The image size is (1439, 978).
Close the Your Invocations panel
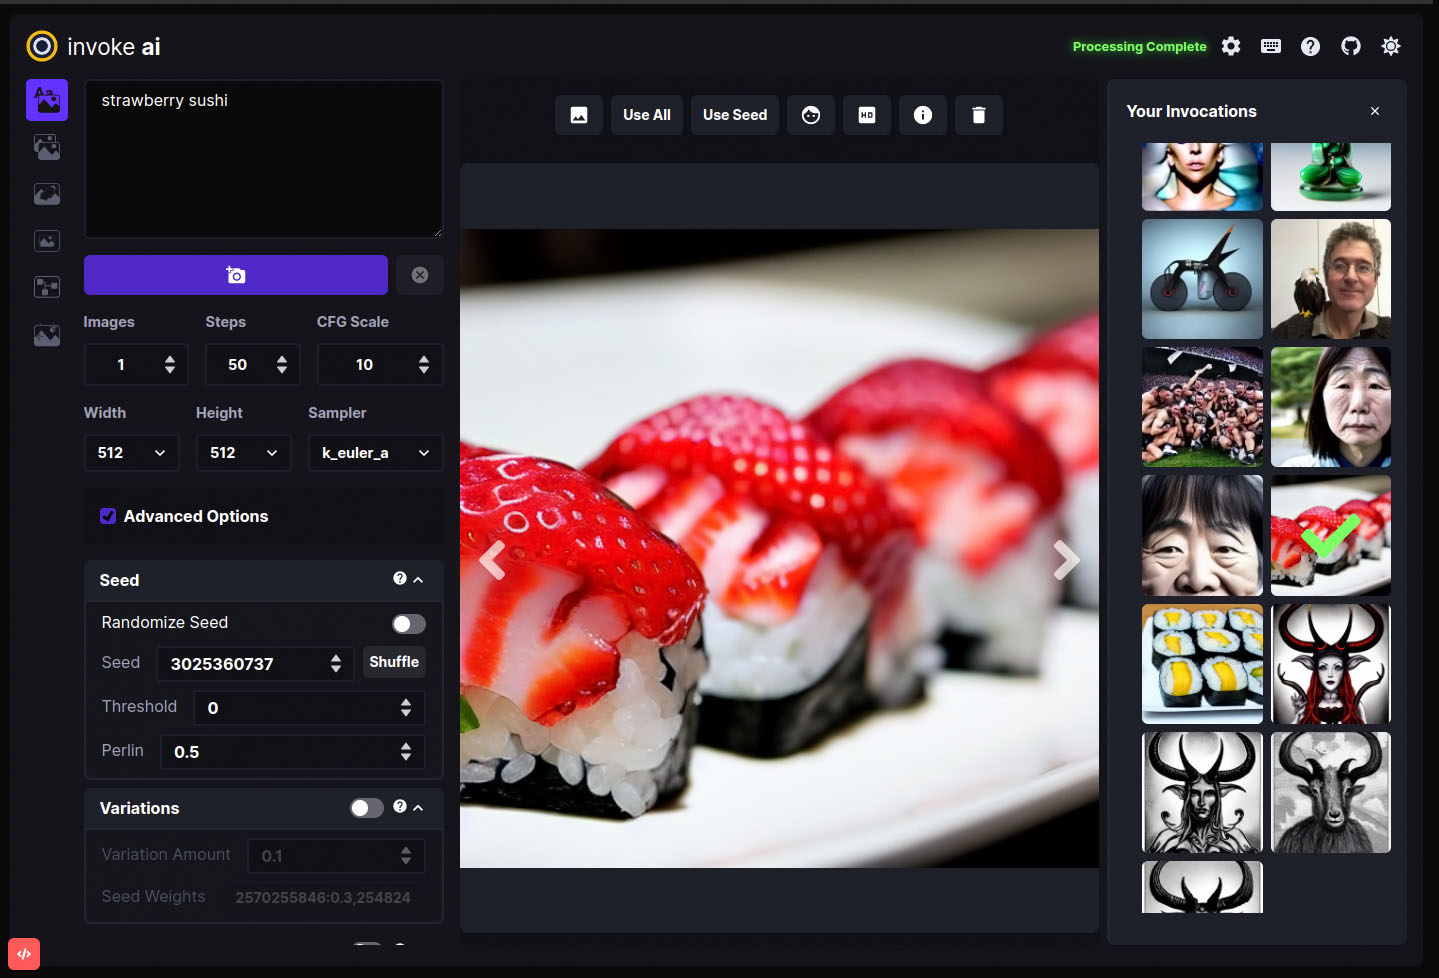click(1375, 111)
